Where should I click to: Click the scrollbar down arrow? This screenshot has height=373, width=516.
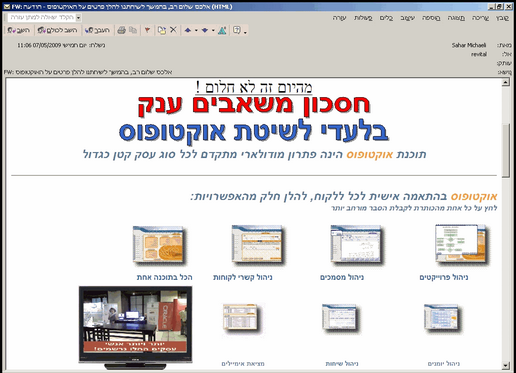pos(506,365)
